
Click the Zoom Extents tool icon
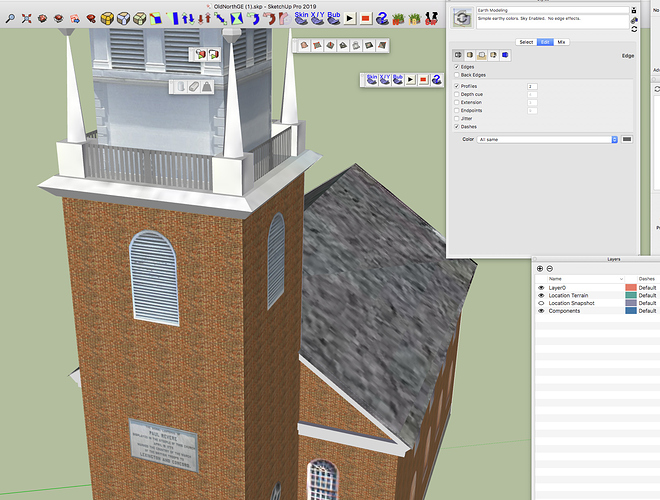(x=27, y=18)
